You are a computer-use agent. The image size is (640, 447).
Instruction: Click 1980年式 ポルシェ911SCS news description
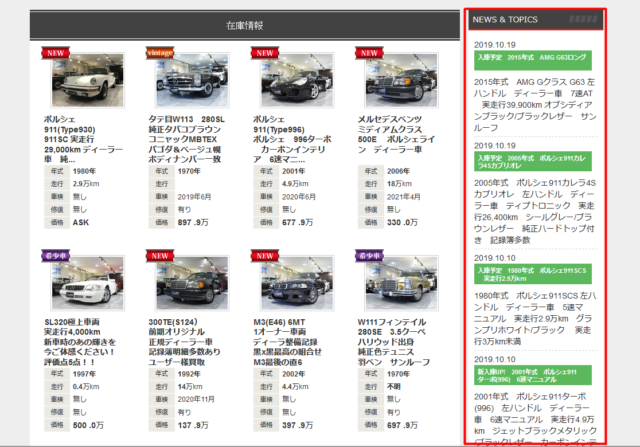pos(535,318)
